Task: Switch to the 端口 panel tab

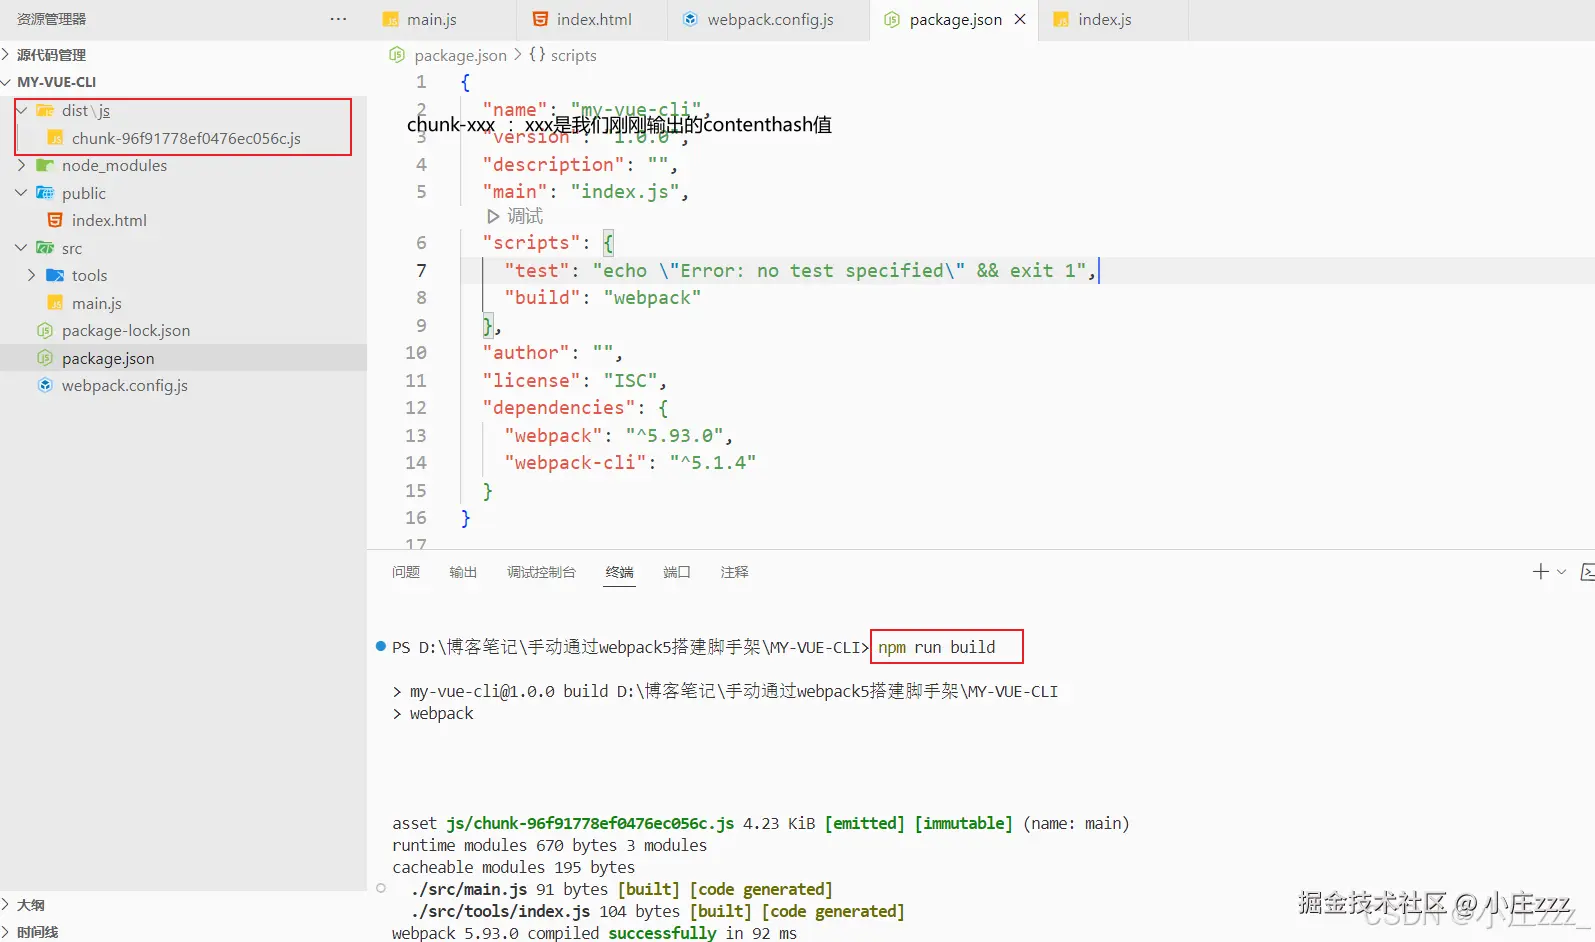Action: tap(677, 572)
